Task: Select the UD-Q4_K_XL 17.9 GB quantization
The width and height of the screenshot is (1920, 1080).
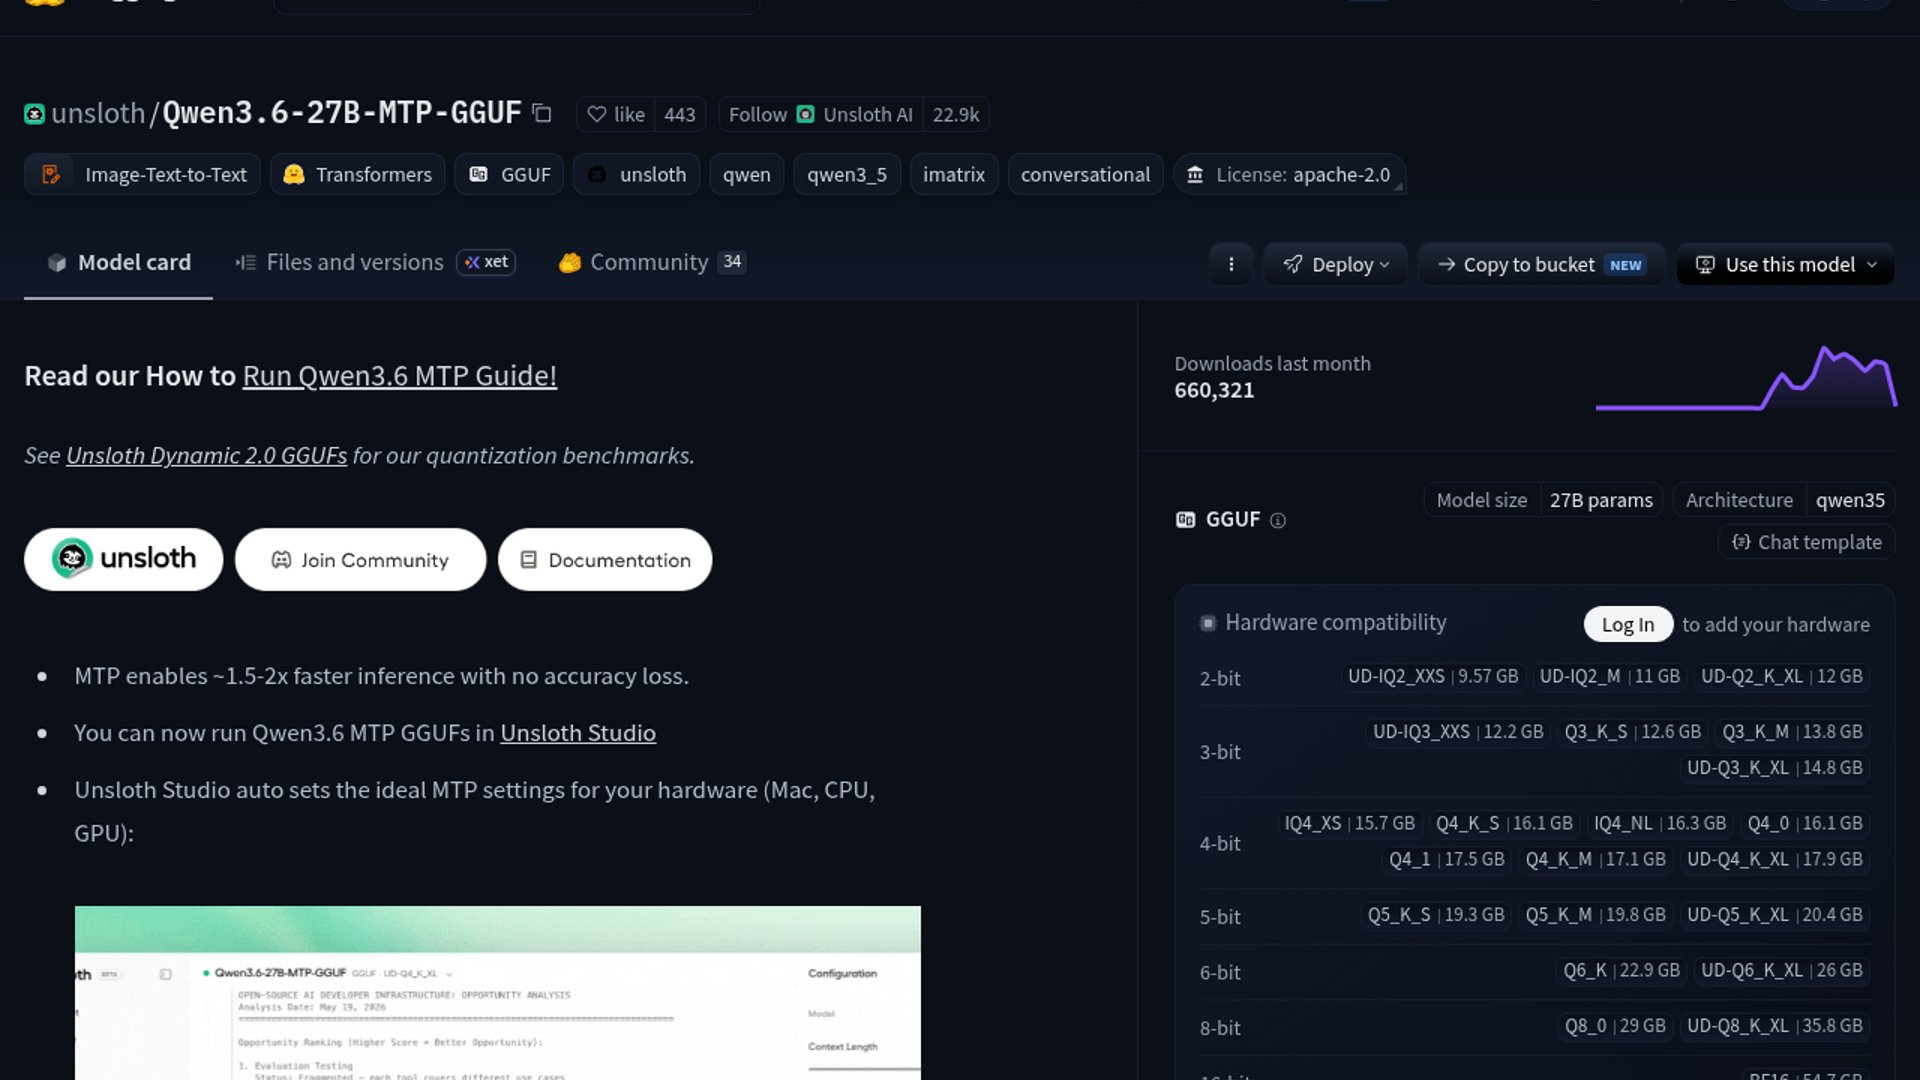Action: click(x=1774, y=859)
